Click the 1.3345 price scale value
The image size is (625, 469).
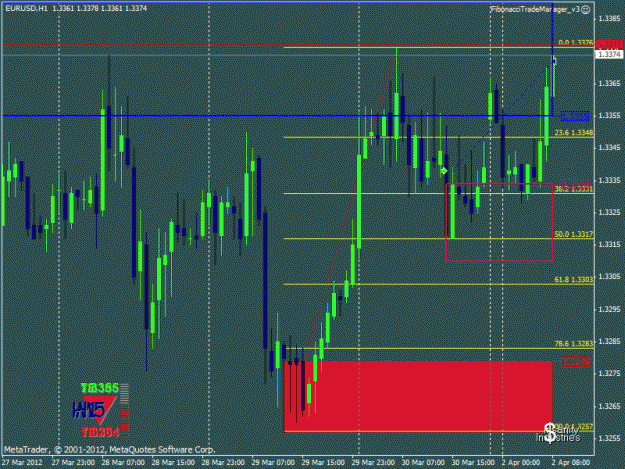[609, 148]
